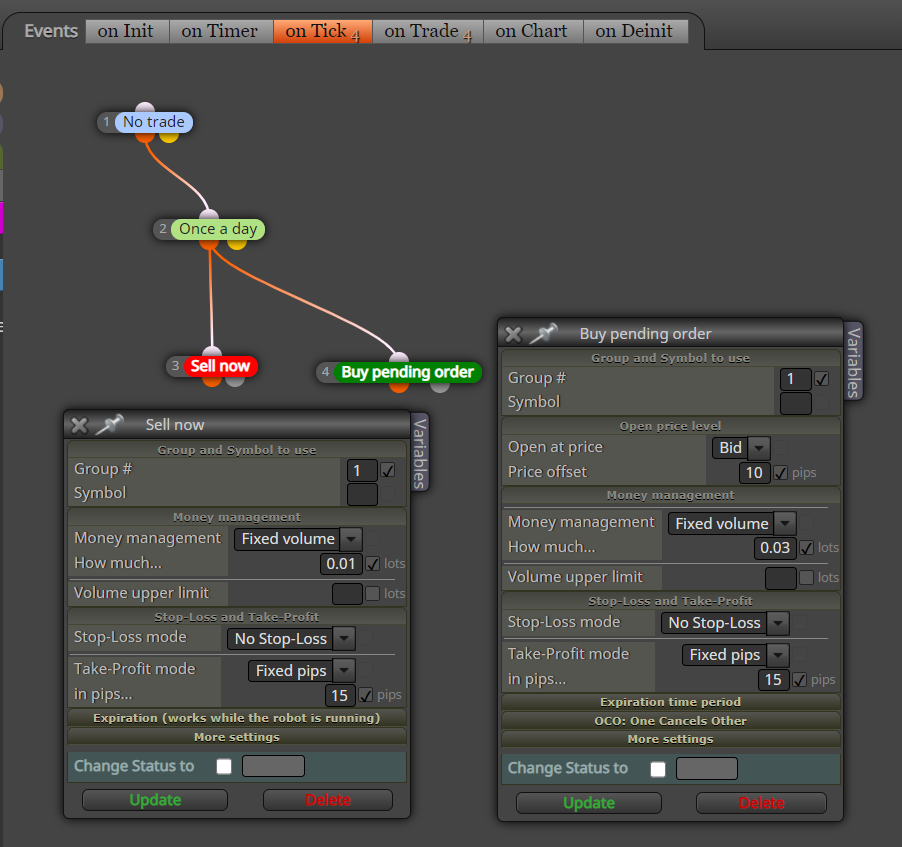
Task: Open the on Deinit tab
Action: 636,31
